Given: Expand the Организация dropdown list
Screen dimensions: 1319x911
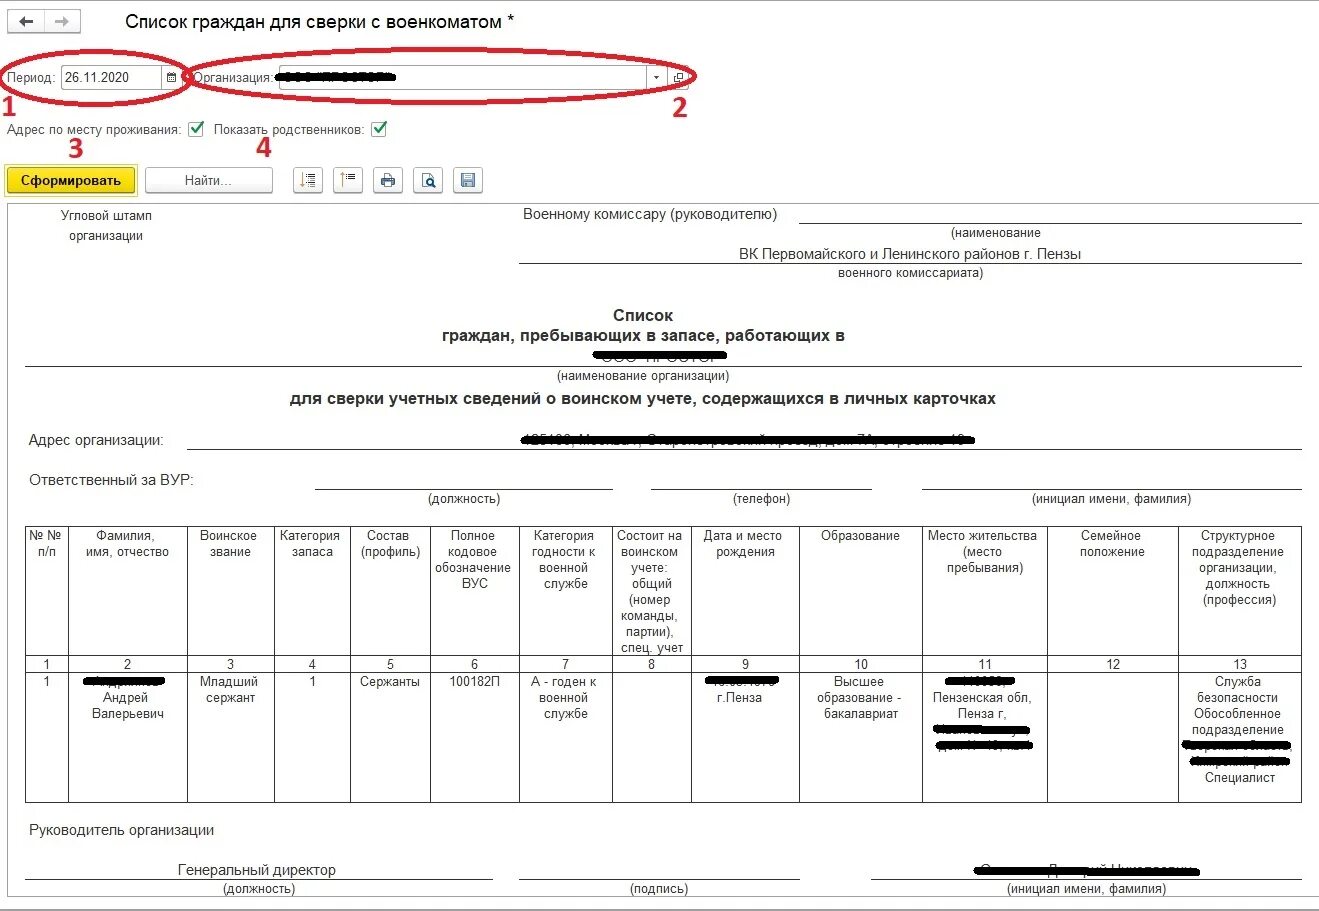Looking at the screenshot, I should coord(656,77).
